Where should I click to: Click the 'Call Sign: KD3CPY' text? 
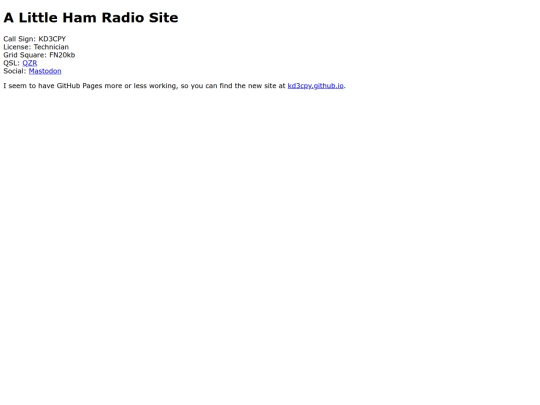(34, 39)
